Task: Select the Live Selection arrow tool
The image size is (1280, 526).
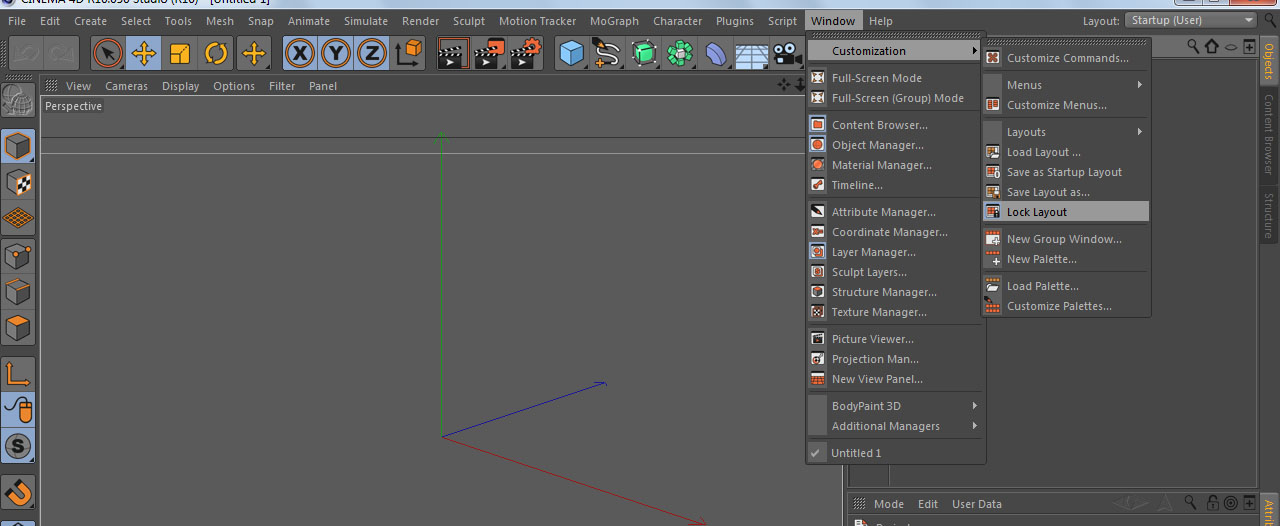Action: click(108, 53)
